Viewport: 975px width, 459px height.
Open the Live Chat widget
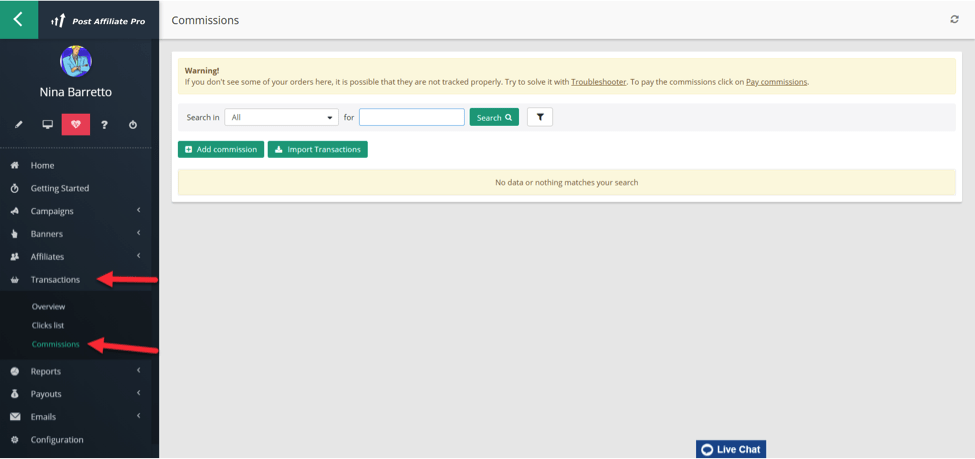pos(731,449)
